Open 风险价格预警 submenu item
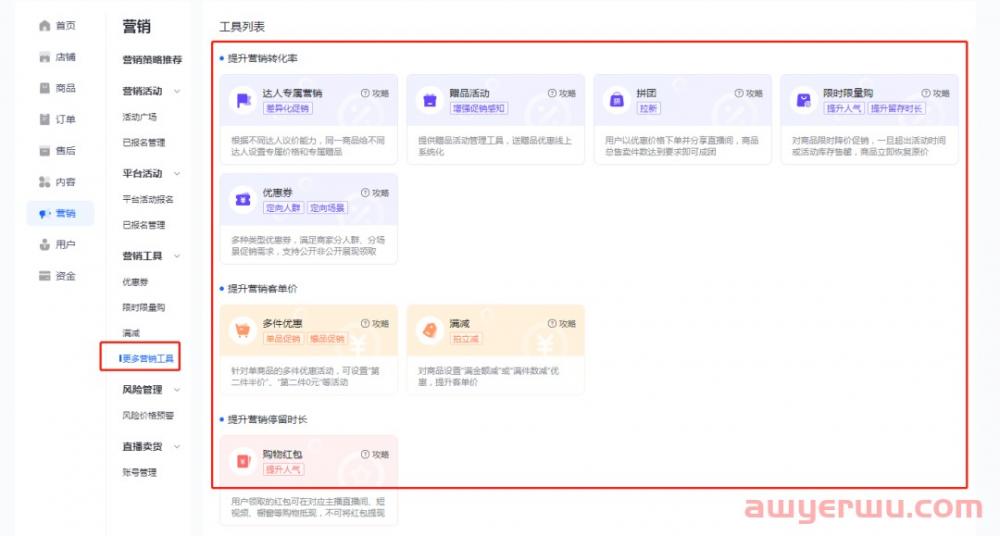Screen dimensions: 1000x536 pos(148,415)
